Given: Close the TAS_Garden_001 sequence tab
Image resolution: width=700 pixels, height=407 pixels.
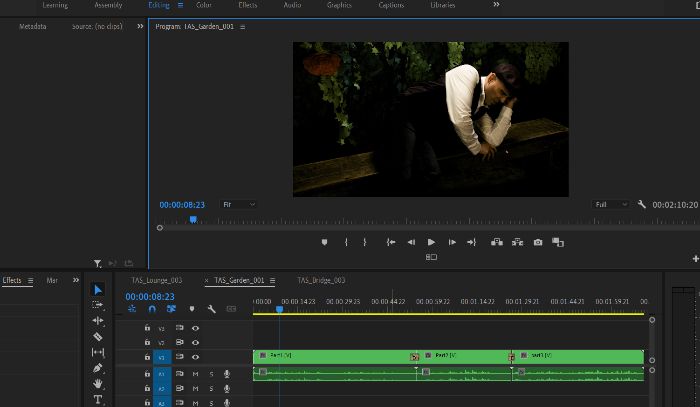Looking at the screenshot, I should coord(206,281).
